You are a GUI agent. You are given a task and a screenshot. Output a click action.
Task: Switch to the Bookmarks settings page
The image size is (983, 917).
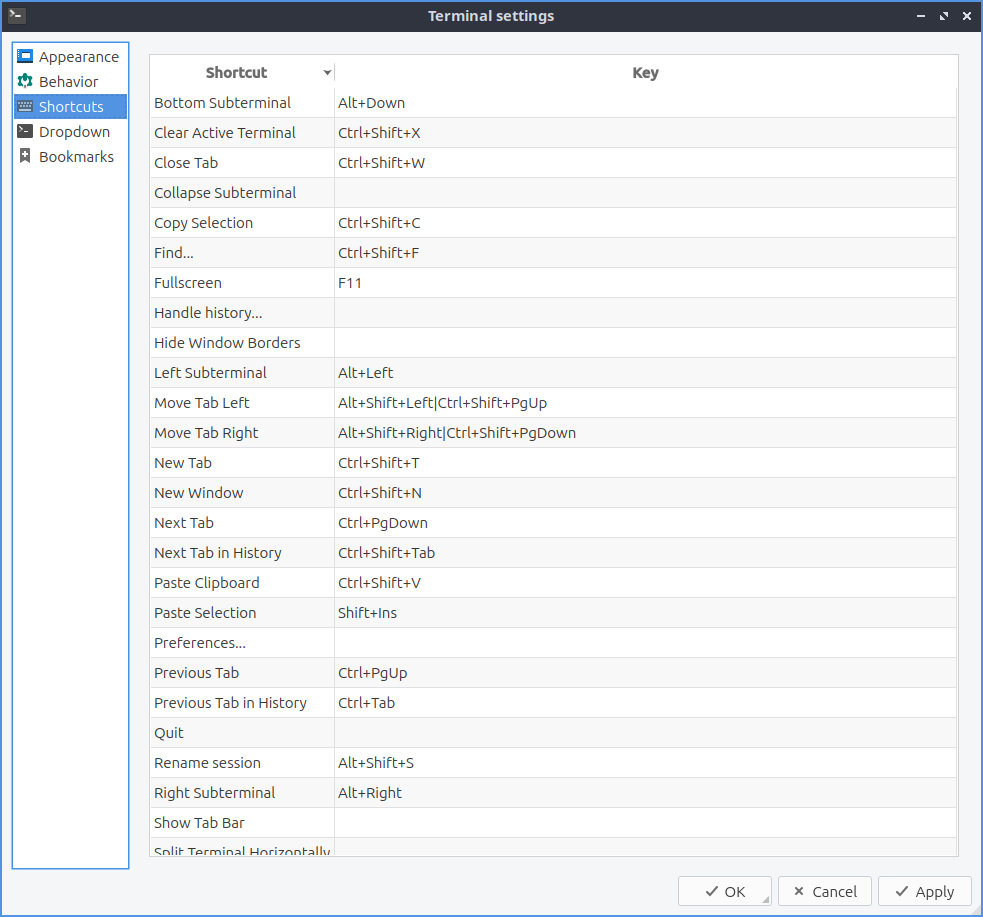[x=76, y=157]
